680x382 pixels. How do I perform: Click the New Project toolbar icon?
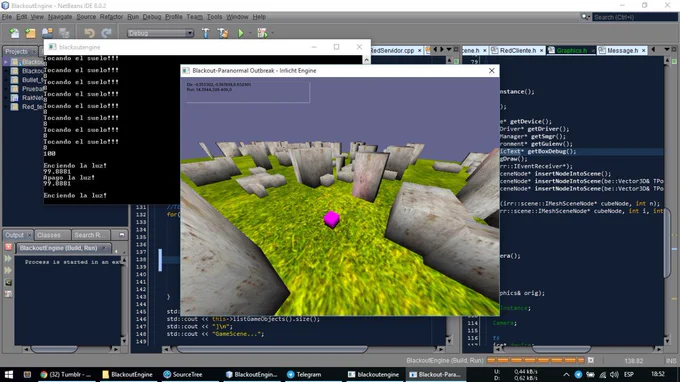tap(30, 33)
